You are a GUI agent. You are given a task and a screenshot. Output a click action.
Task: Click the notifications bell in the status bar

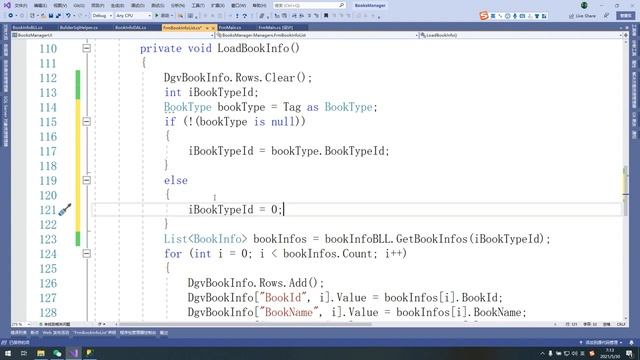(631, 342)
